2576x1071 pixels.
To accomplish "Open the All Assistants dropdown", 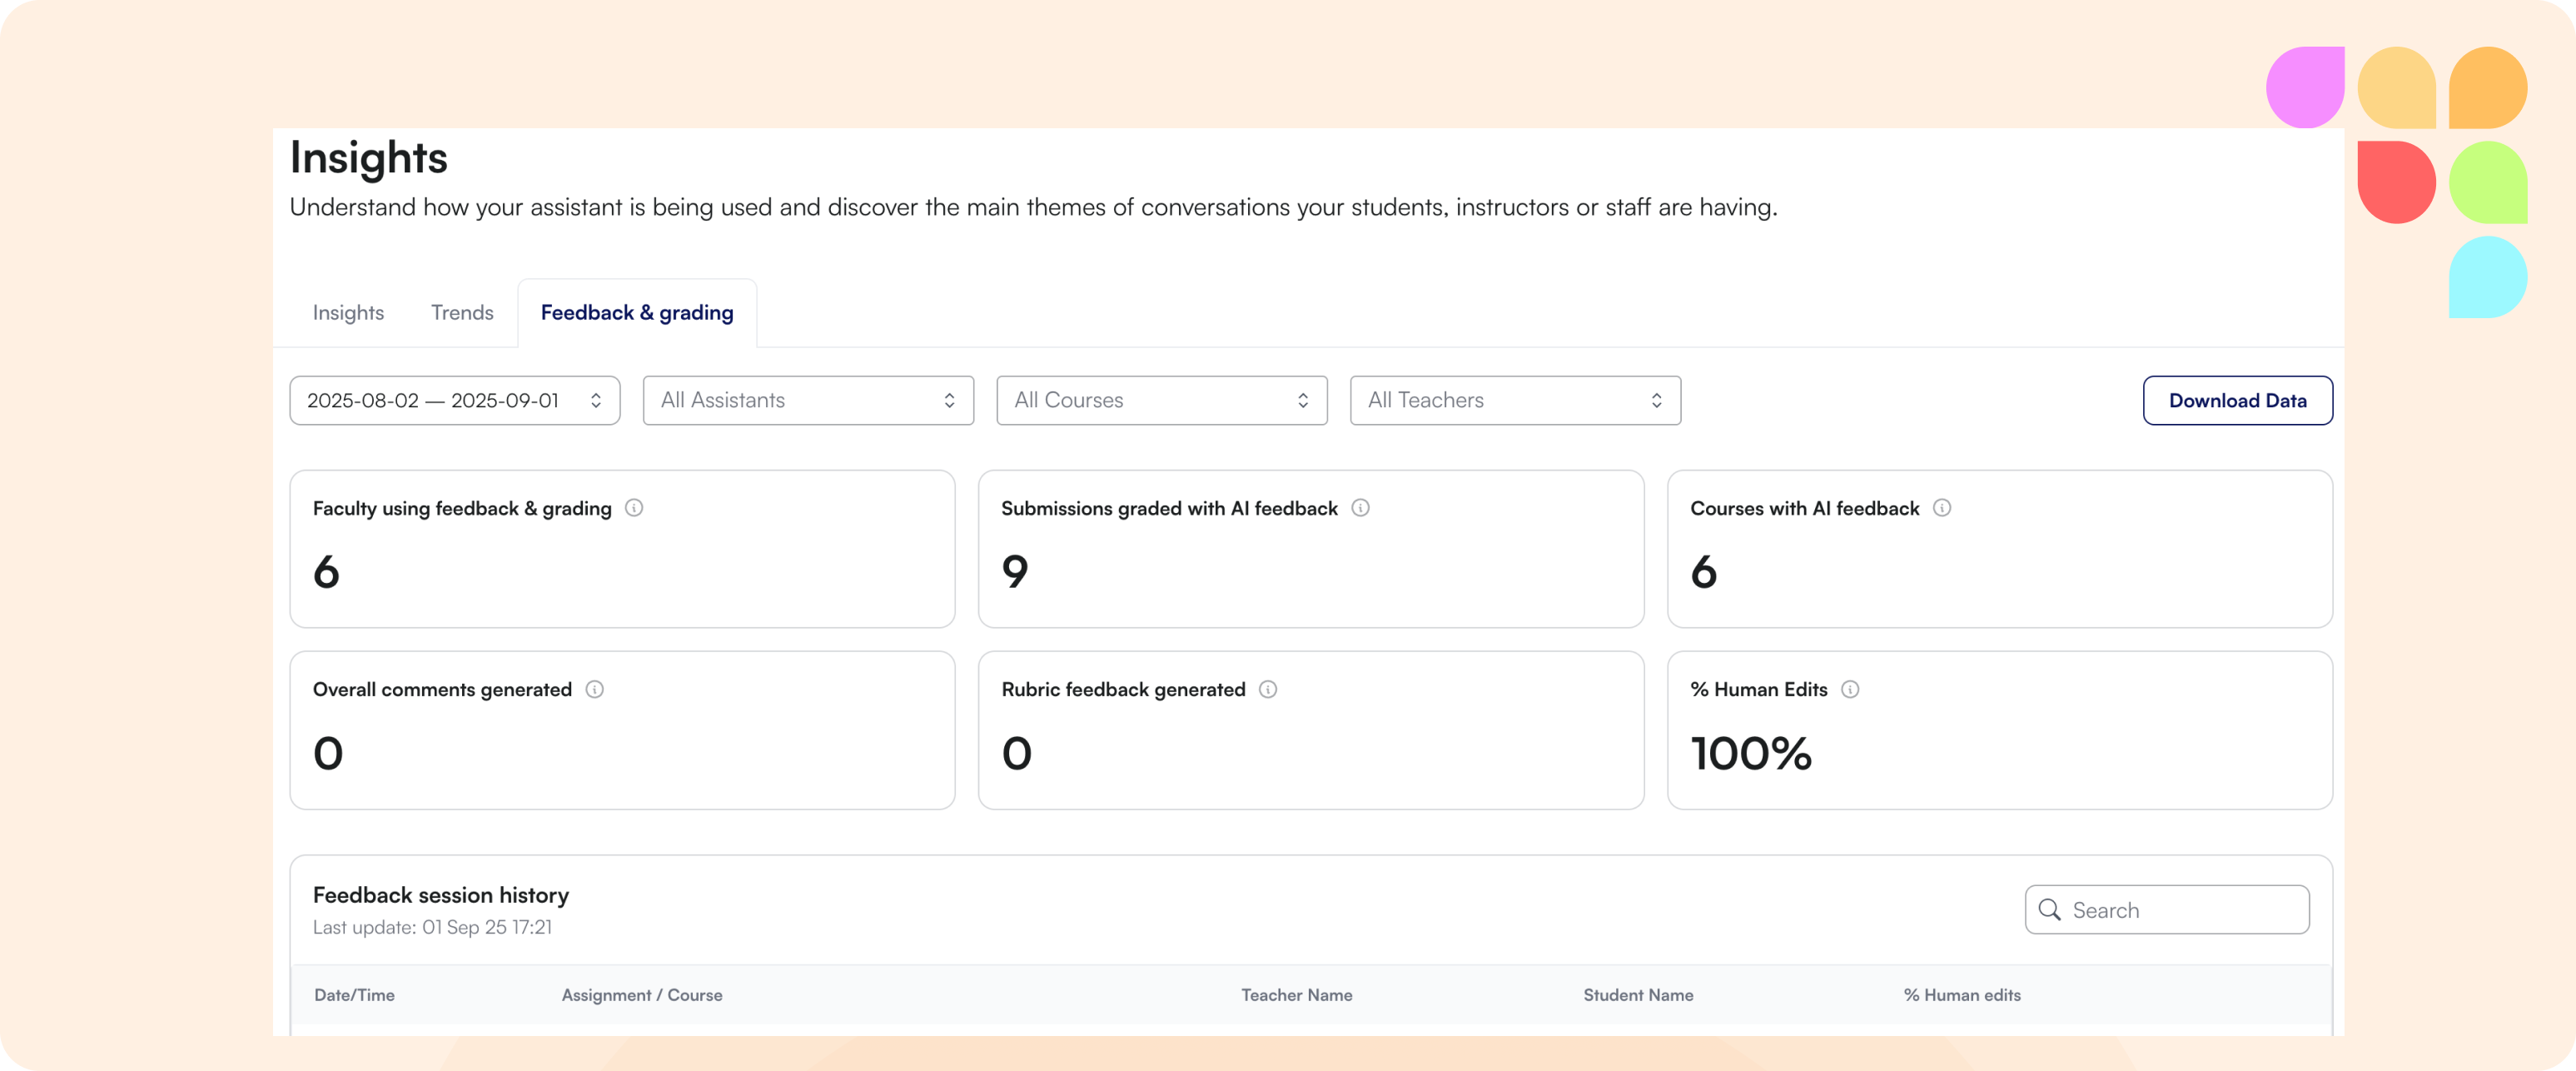I will (808, 401).
